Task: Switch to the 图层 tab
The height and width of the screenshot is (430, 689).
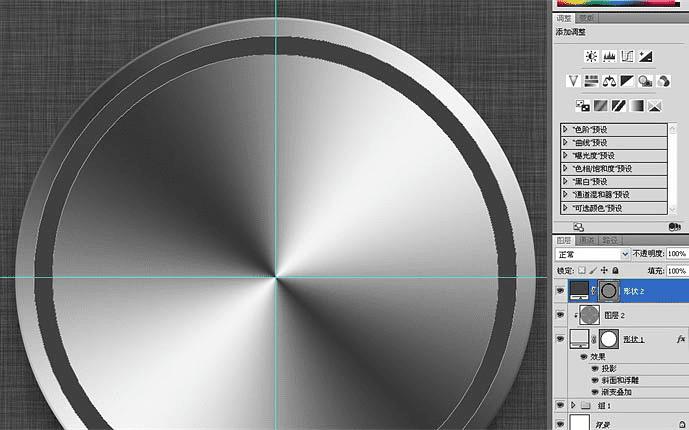Action: pyautogui.click(x=564, y=240)
